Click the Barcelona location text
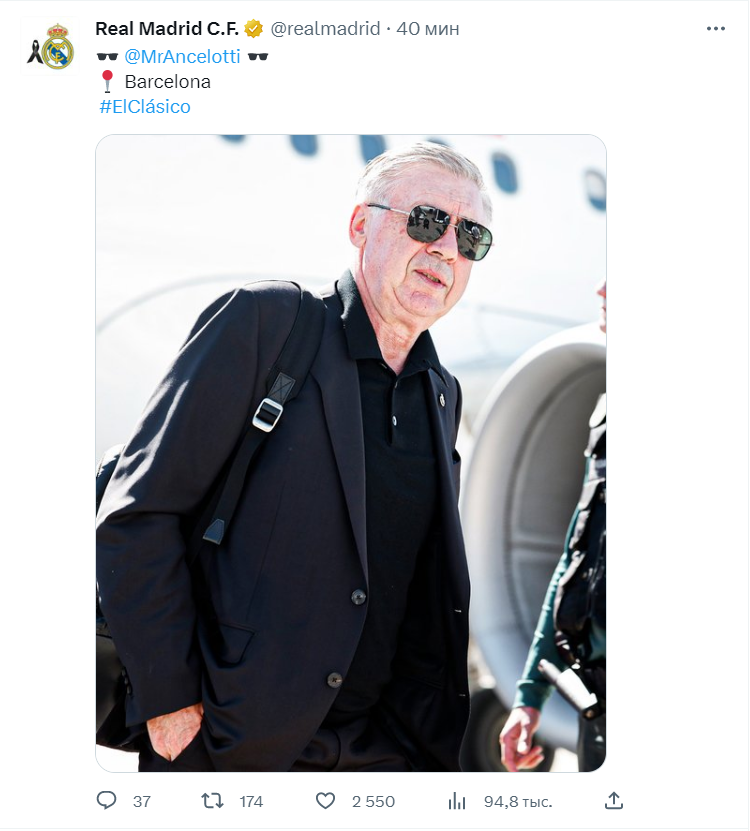Image resolution: width=750 pixels, height=831 pixels. [167, 82]
